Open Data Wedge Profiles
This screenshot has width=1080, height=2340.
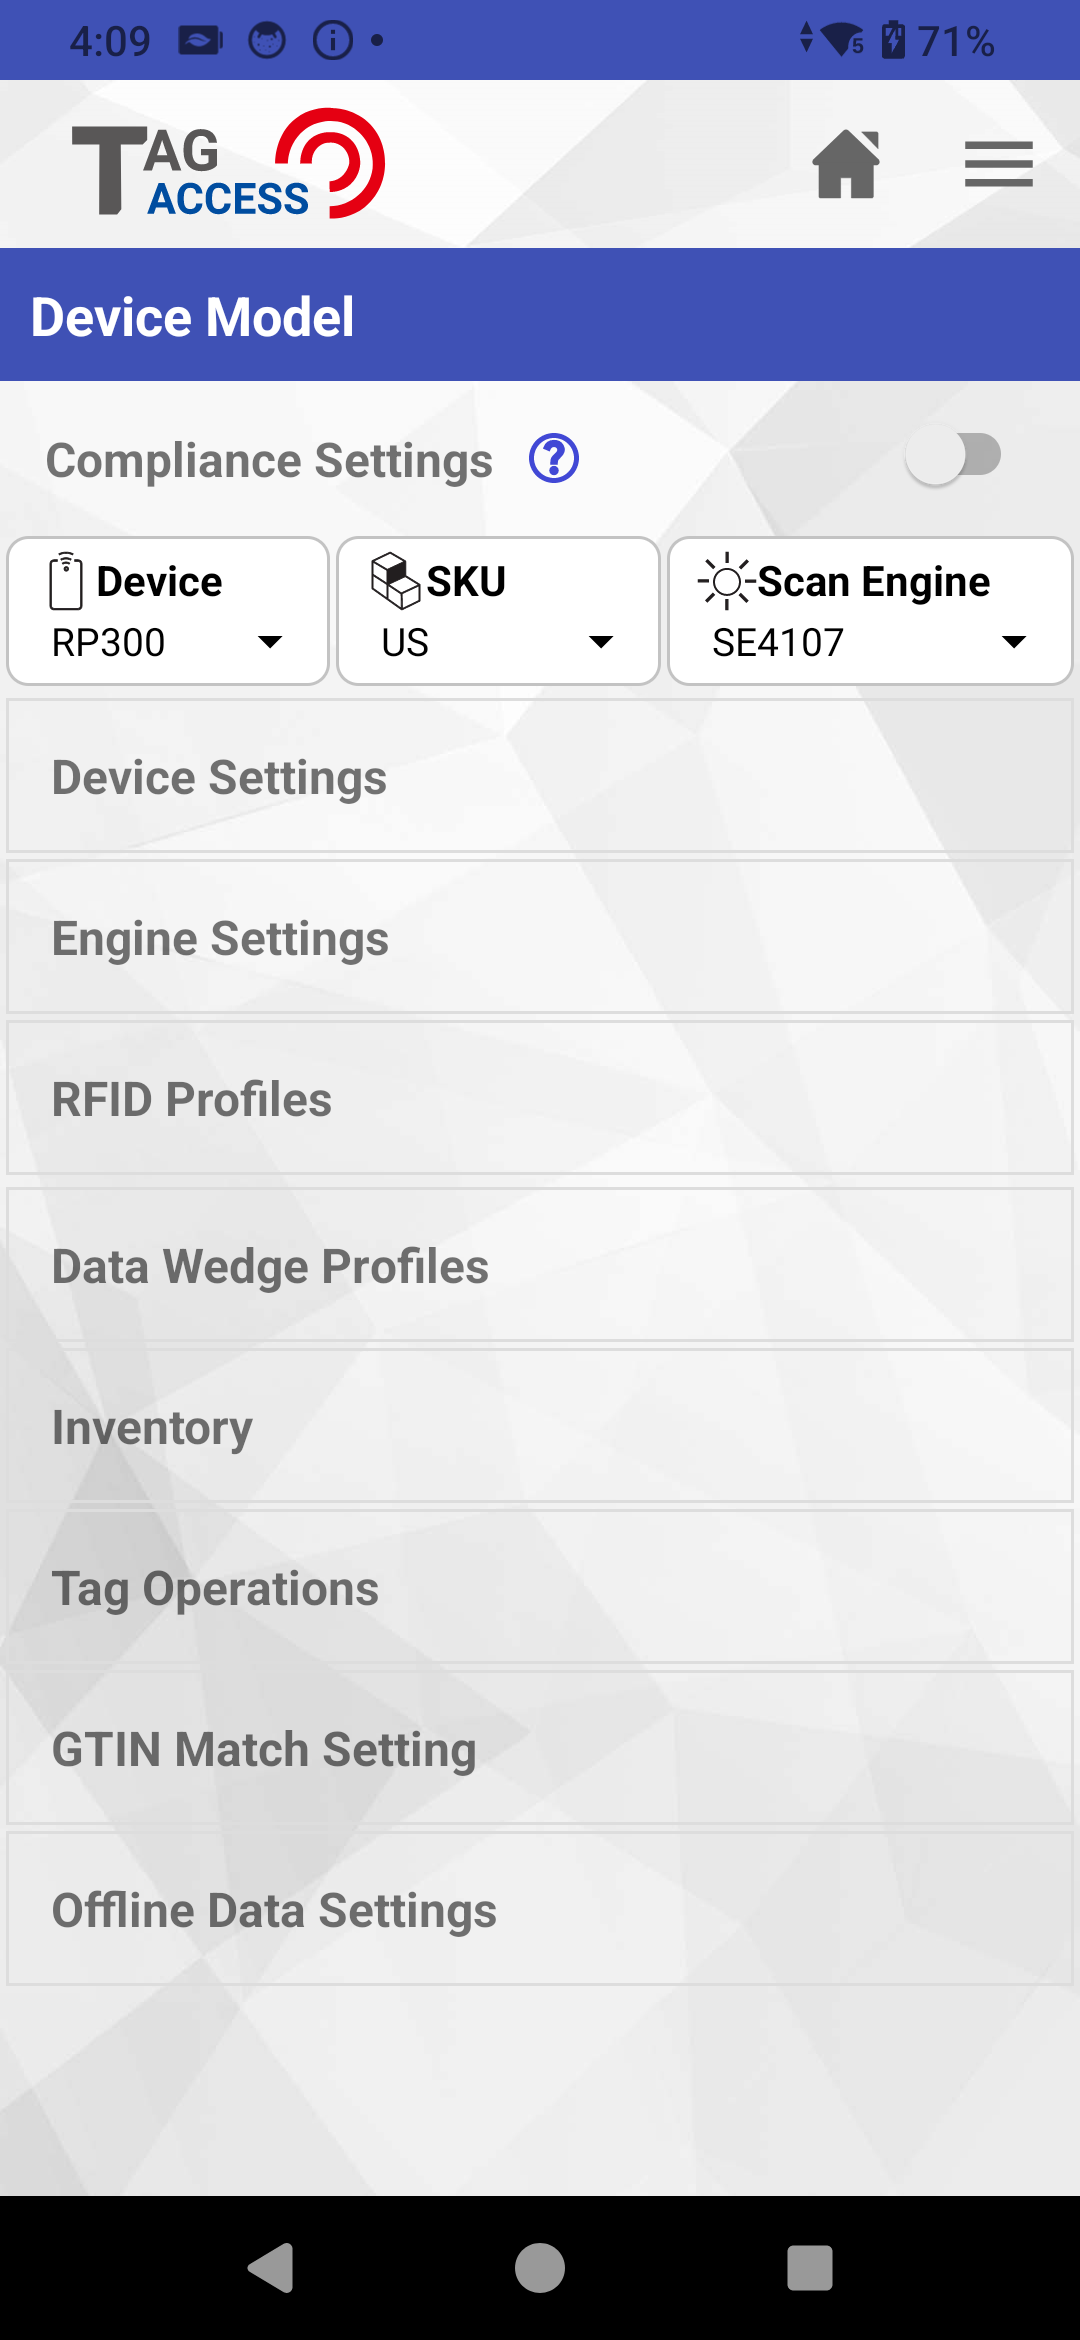pos(540,1265)
